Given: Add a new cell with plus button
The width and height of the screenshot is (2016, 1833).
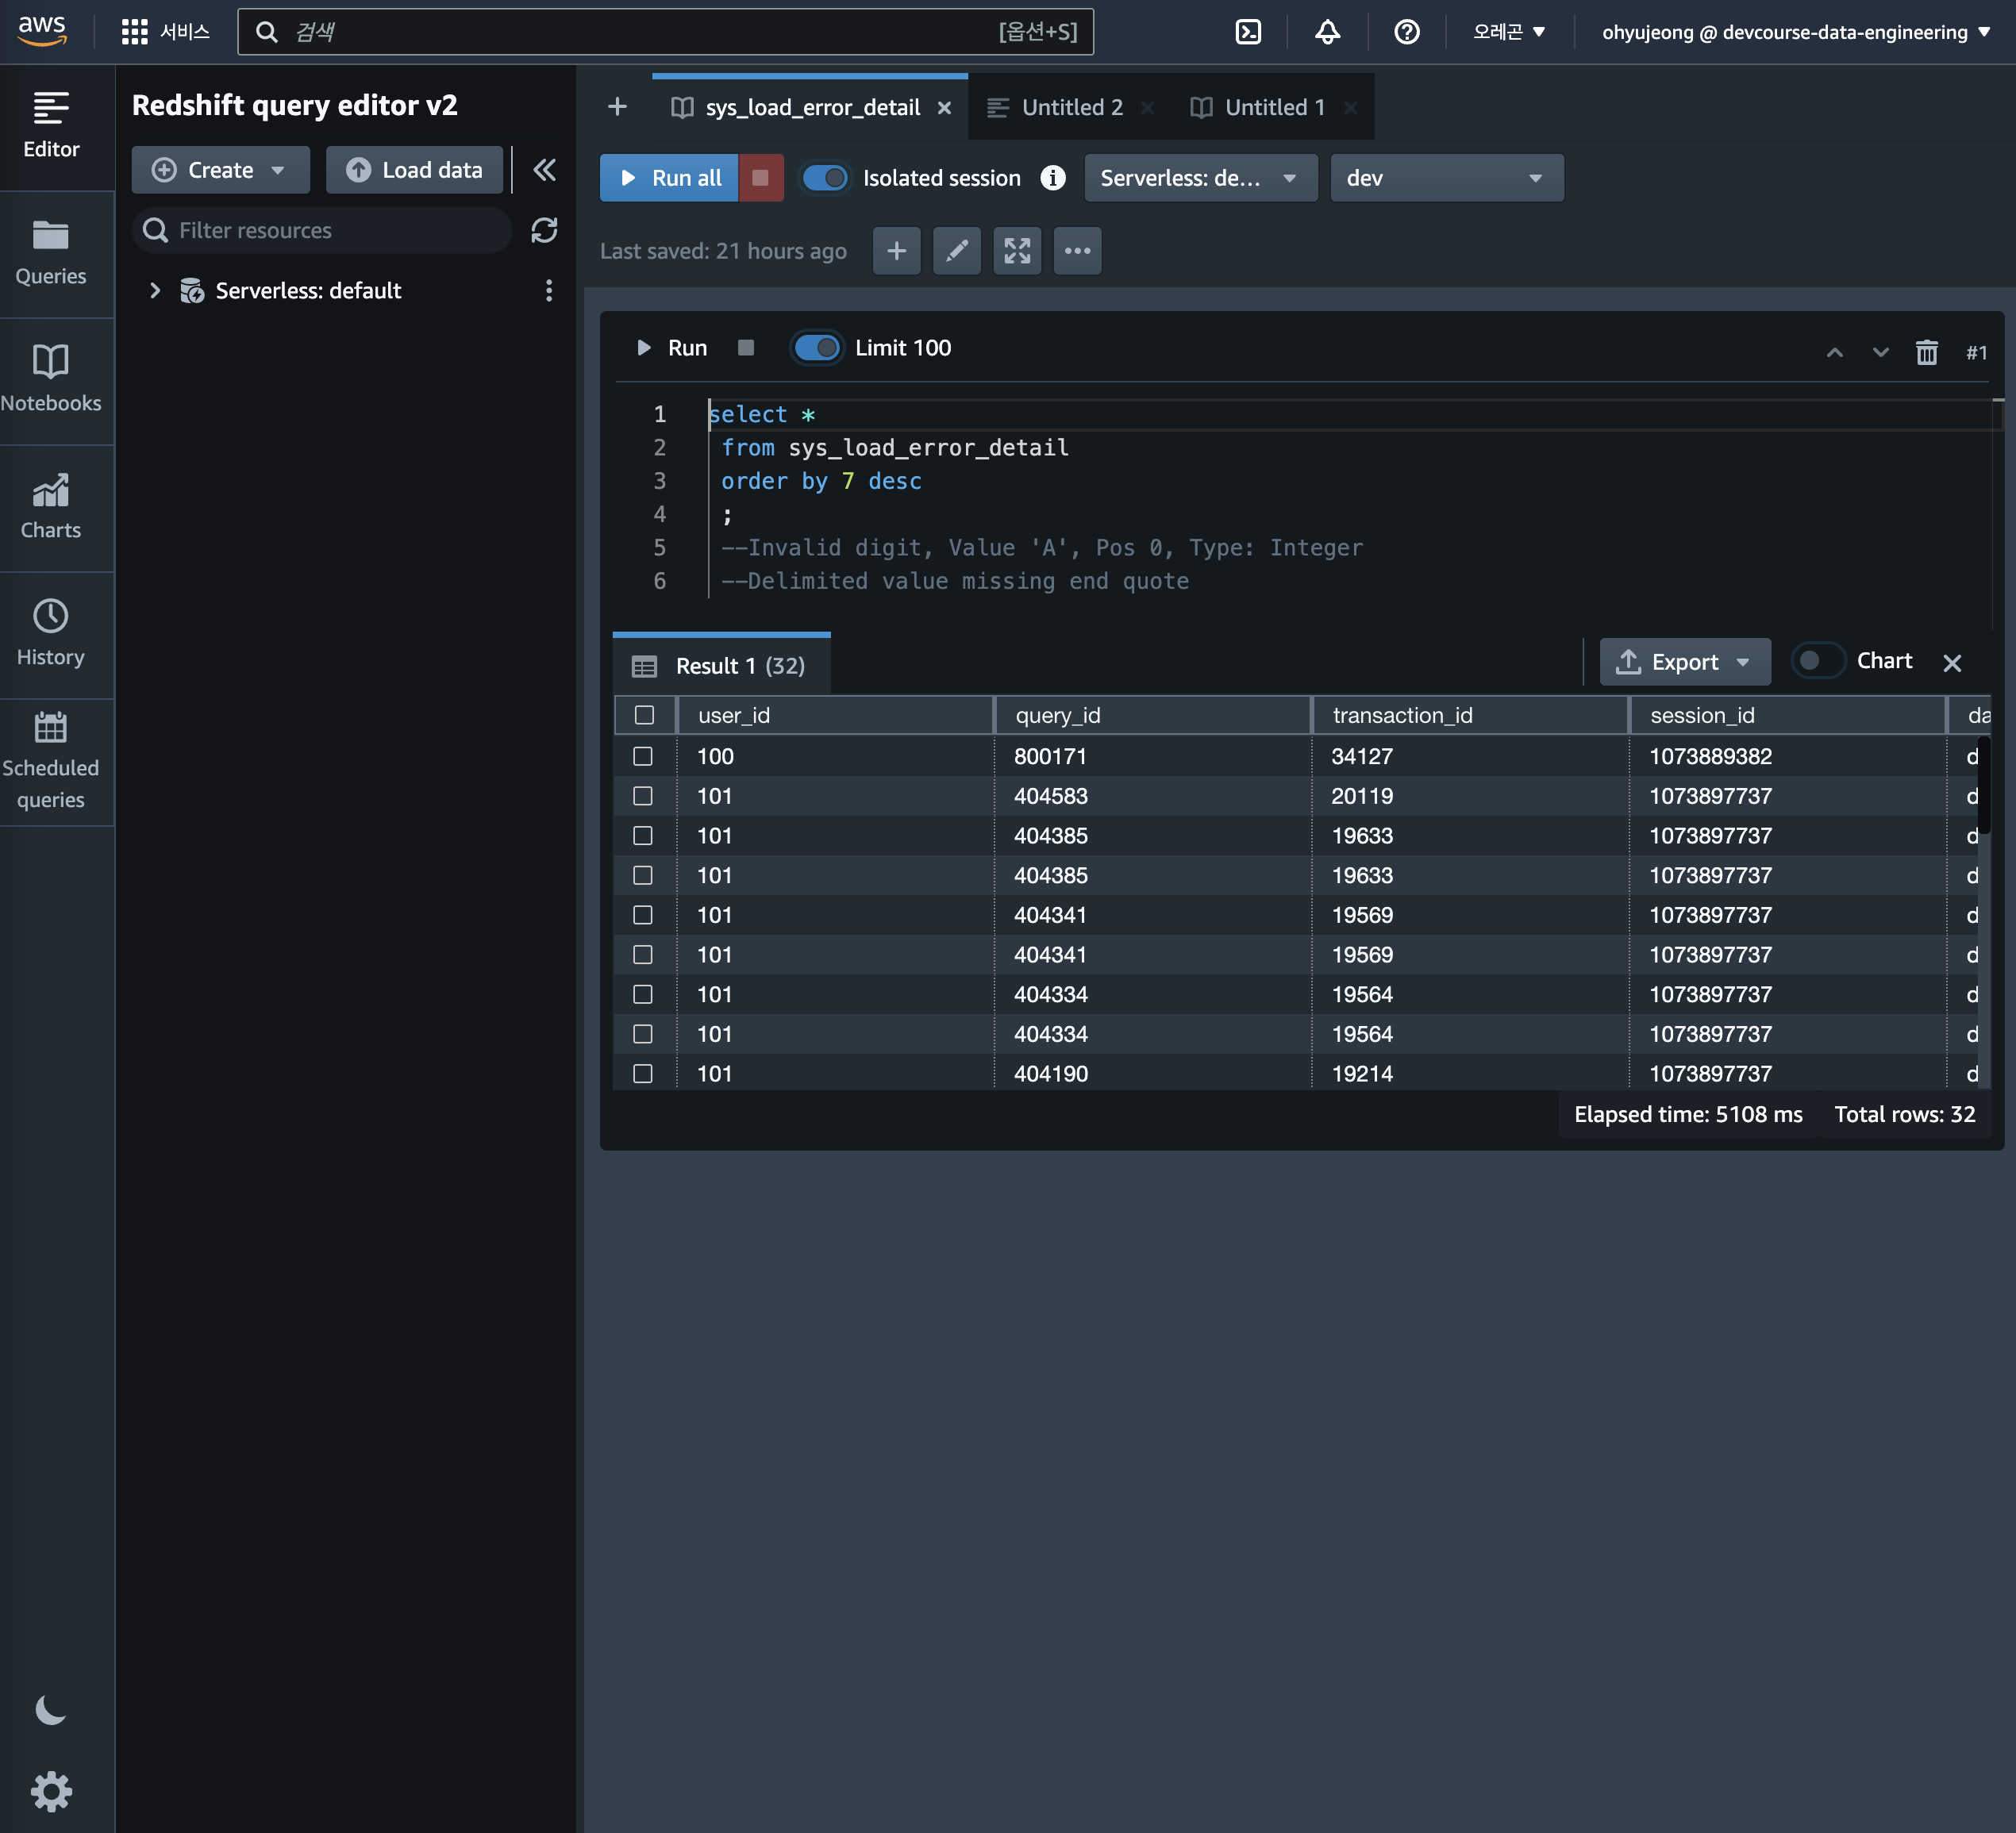Looking at the screenshot, I should (x=896, y=250).
